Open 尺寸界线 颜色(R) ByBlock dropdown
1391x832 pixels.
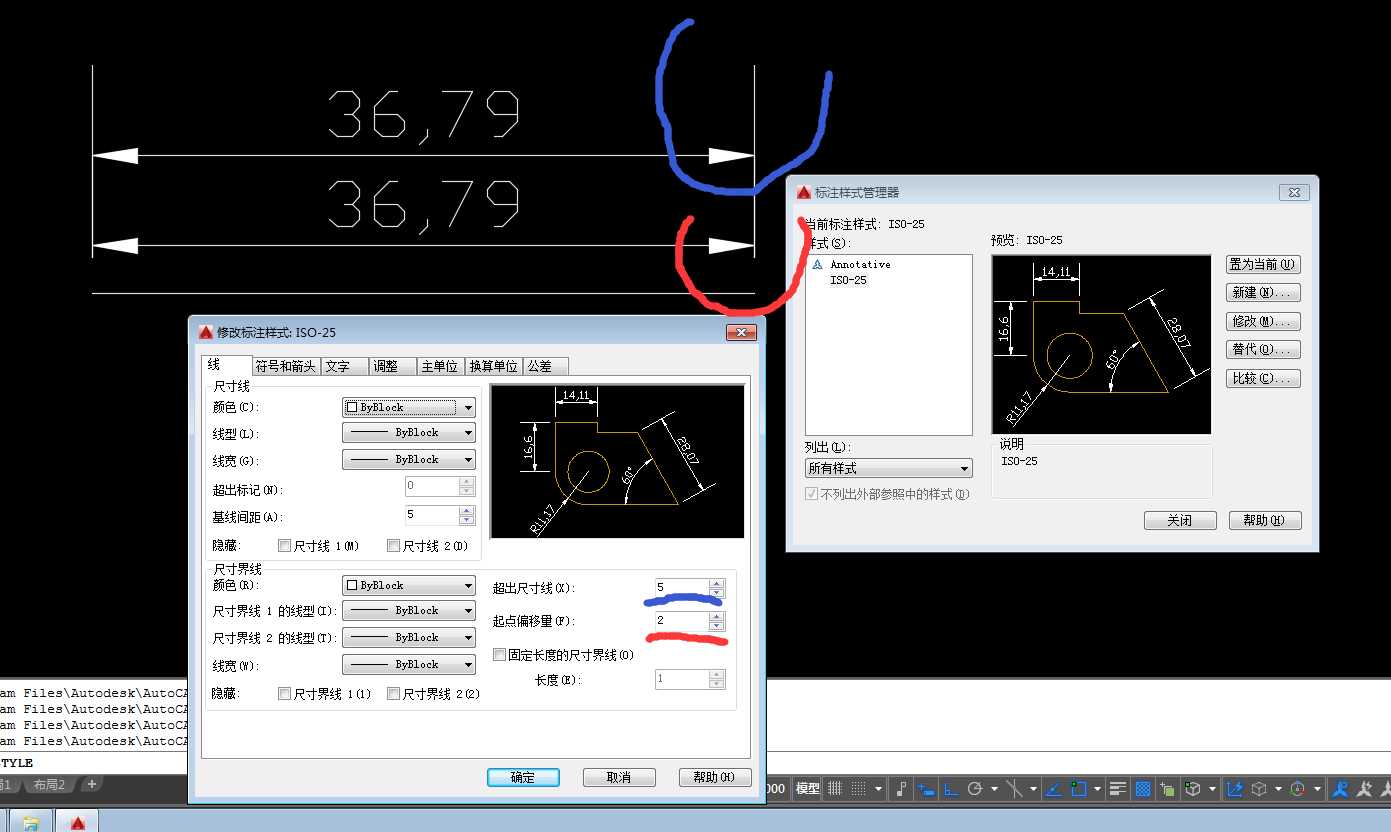[x=408, y=585]
